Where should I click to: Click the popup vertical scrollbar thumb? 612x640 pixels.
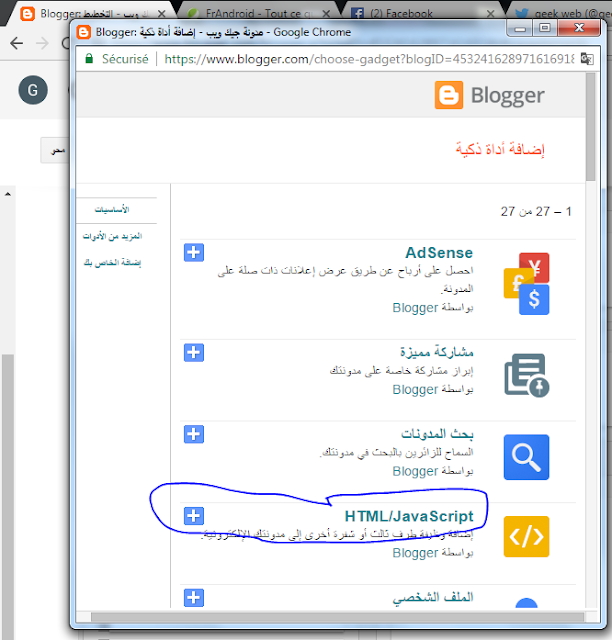[x=590, y=127]
